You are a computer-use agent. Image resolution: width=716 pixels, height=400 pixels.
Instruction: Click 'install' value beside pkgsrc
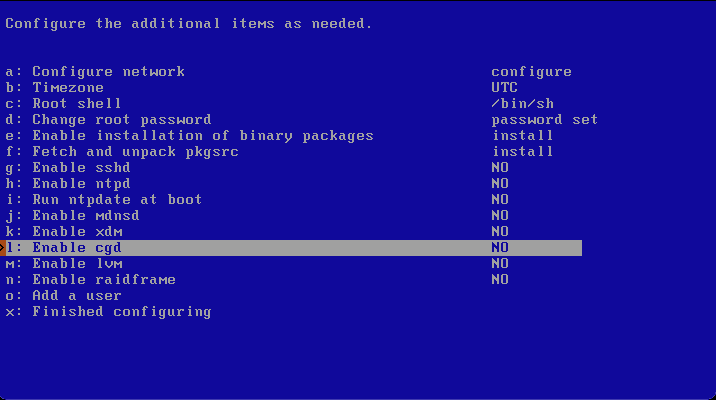point(523,152)
